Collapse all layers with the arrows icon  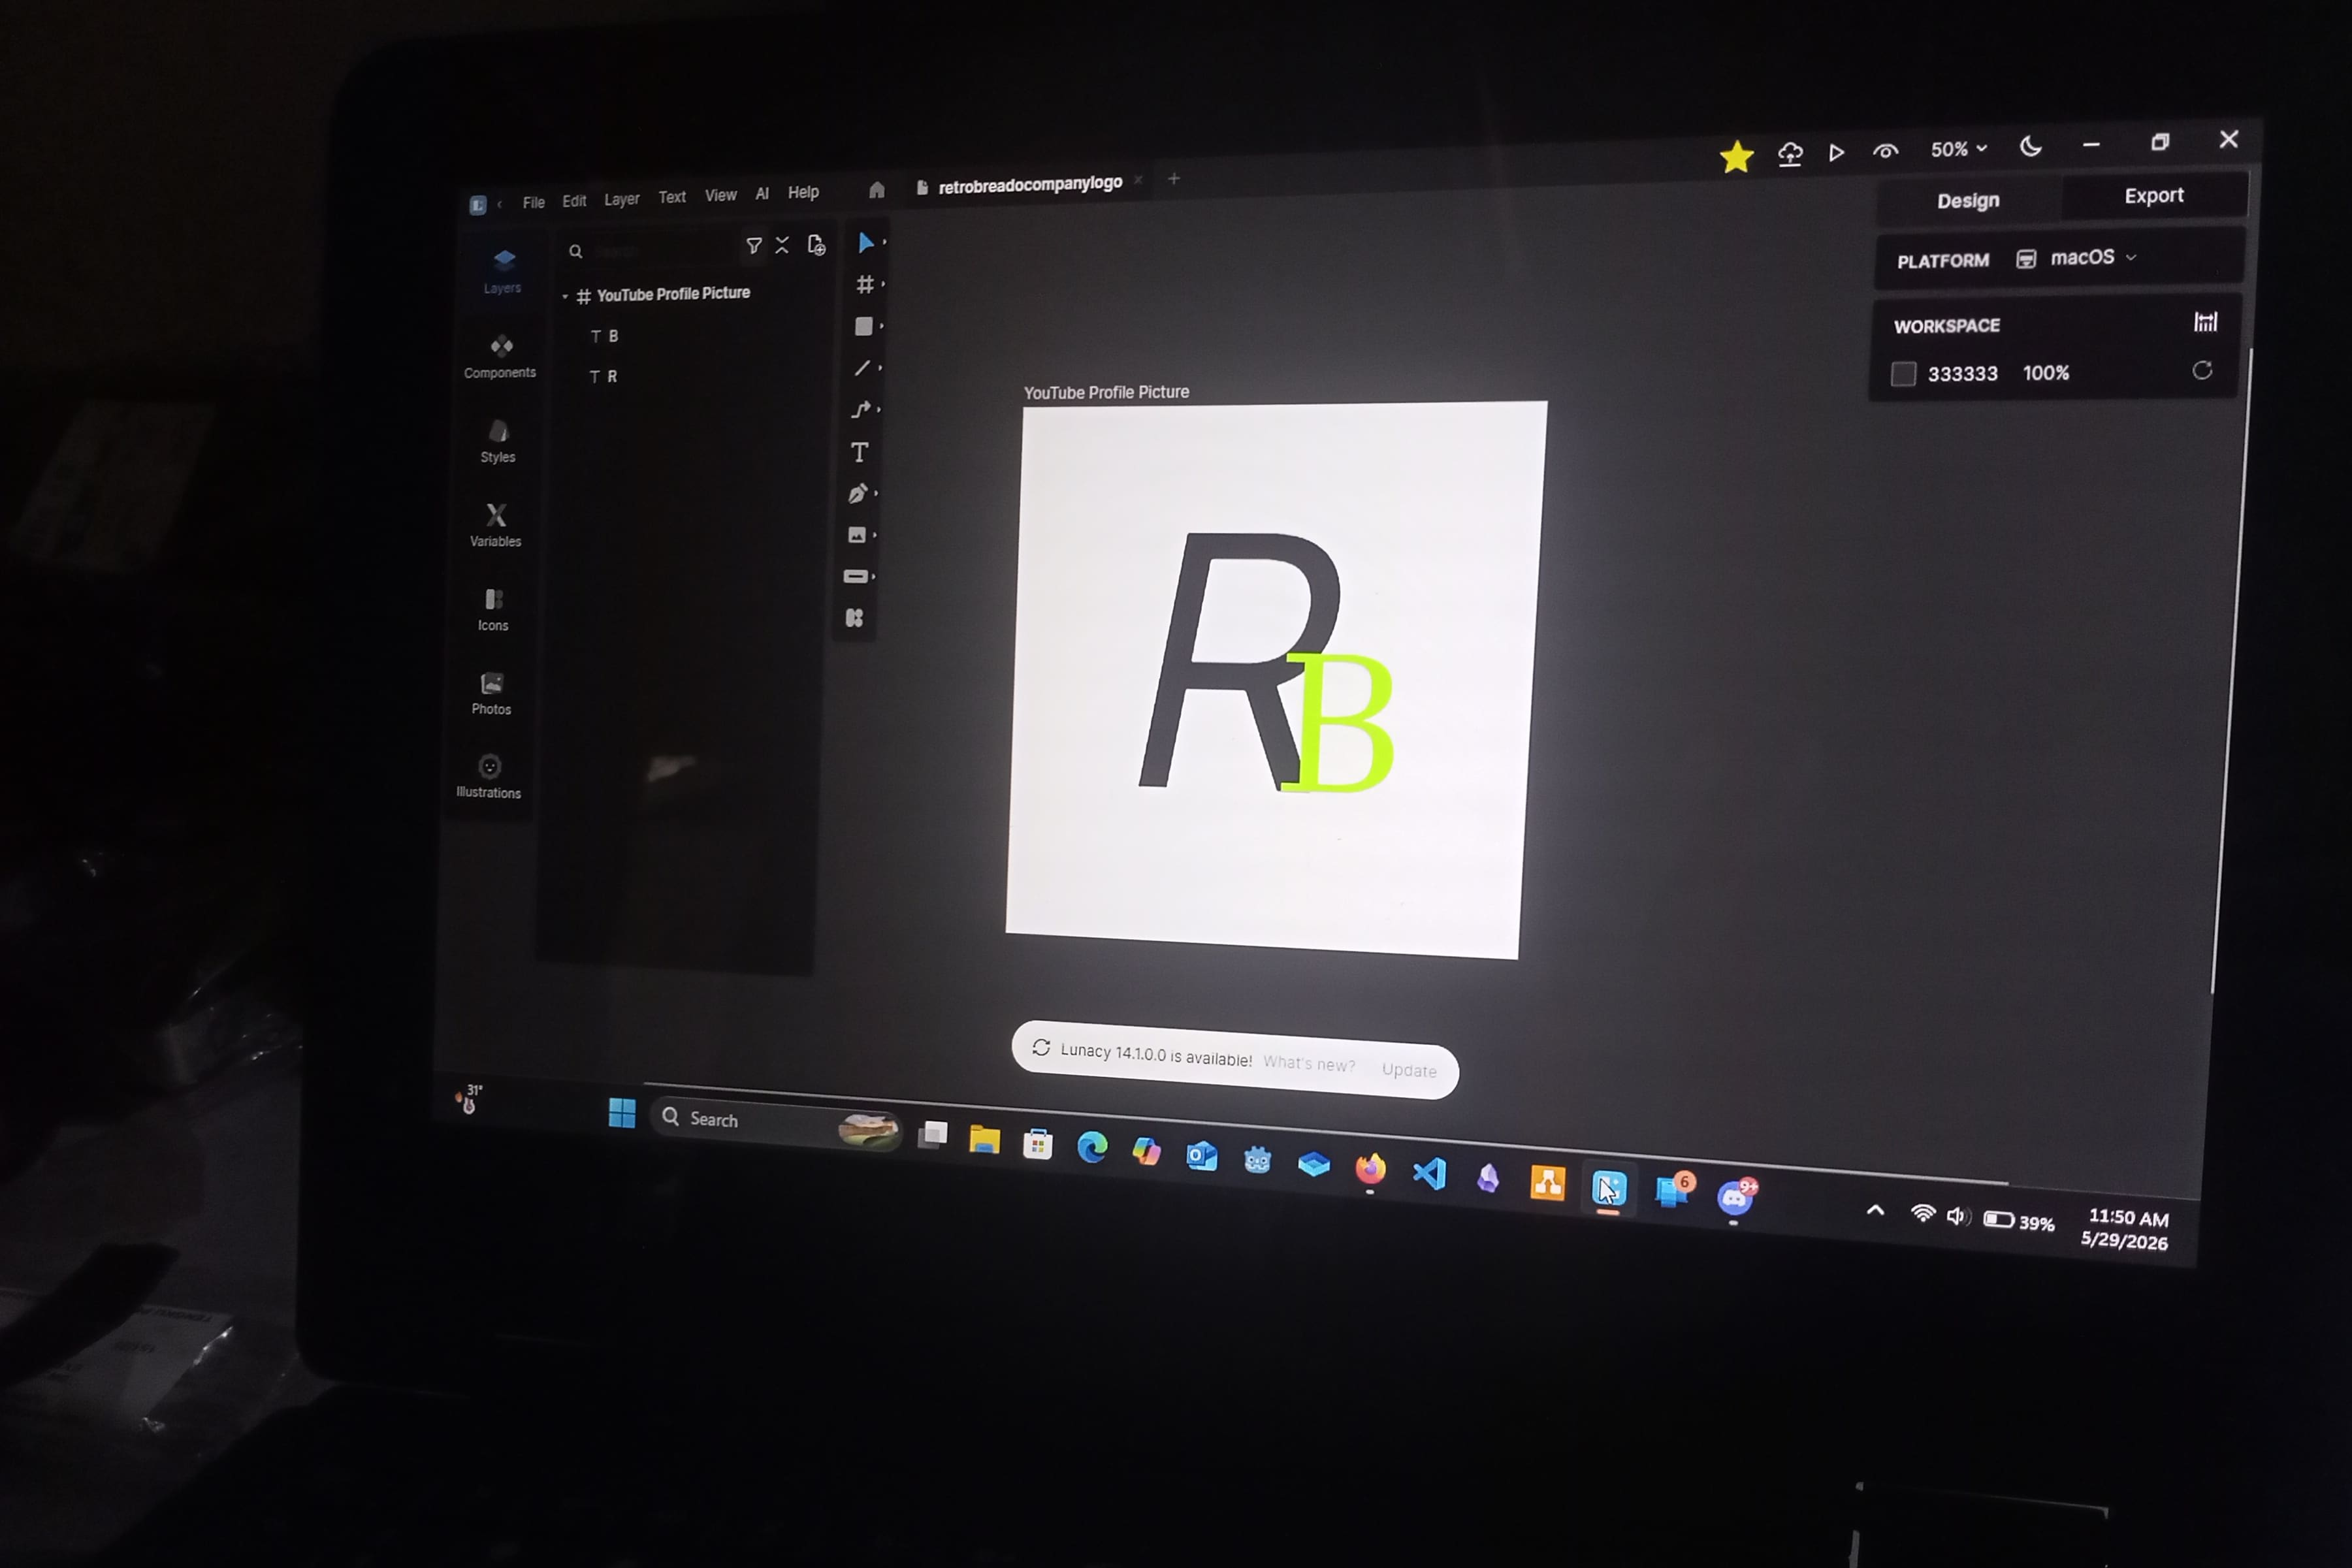tap(782, 245)
